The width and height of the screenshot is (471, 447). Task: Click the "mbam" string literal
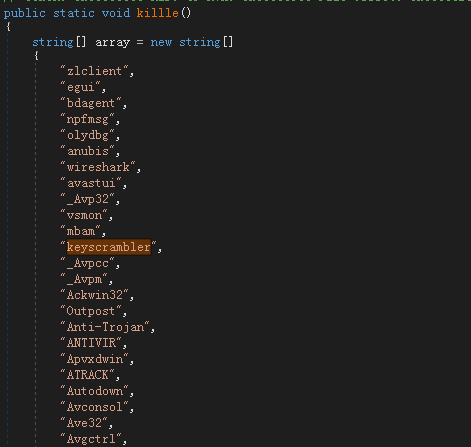tap(81, 231)
